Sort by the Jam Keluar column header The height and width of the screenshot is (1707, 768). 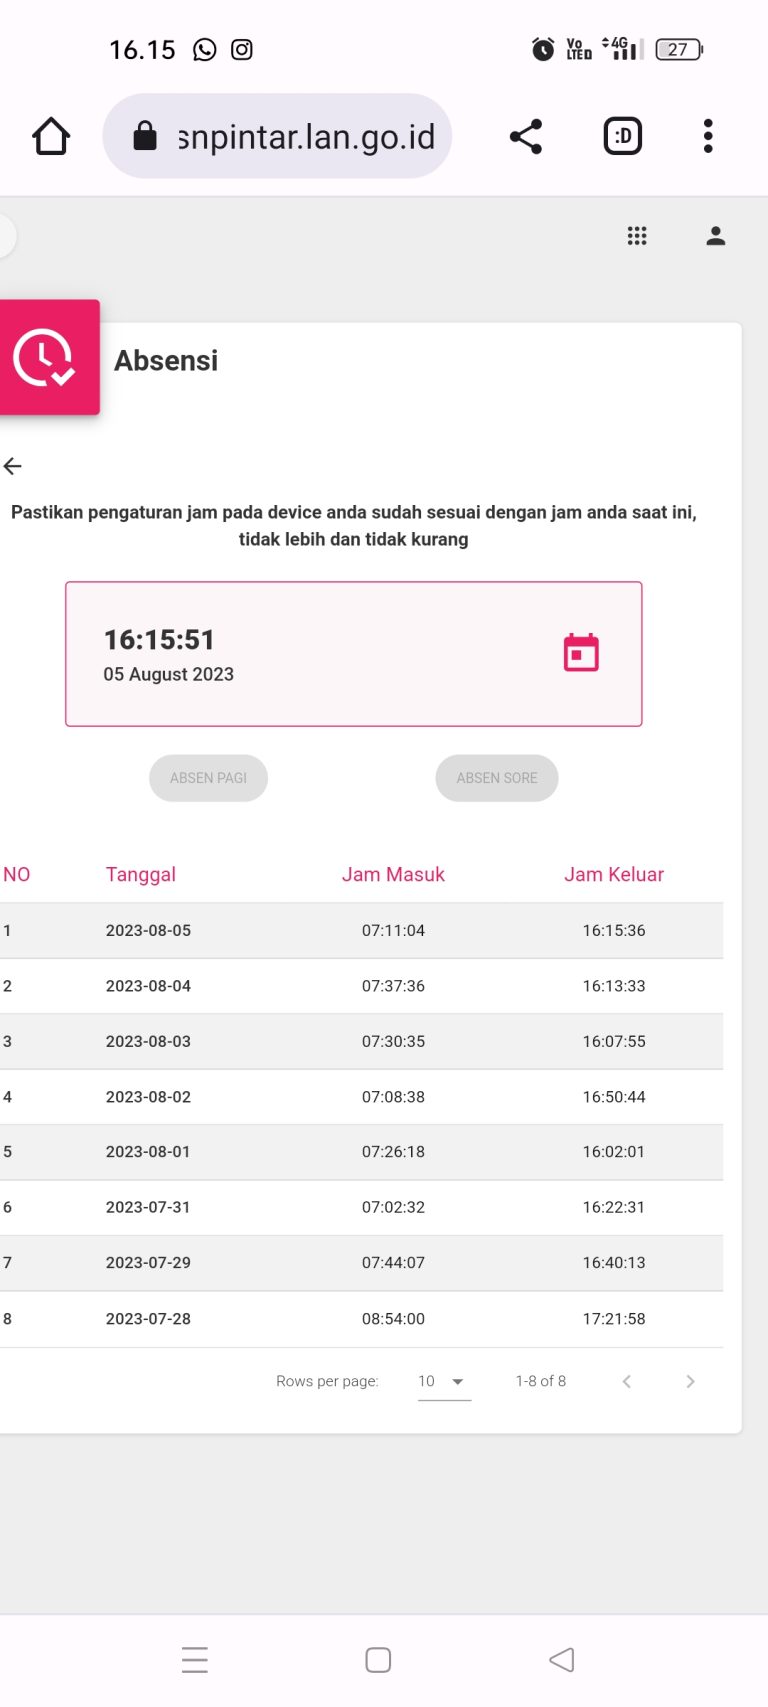613,874
